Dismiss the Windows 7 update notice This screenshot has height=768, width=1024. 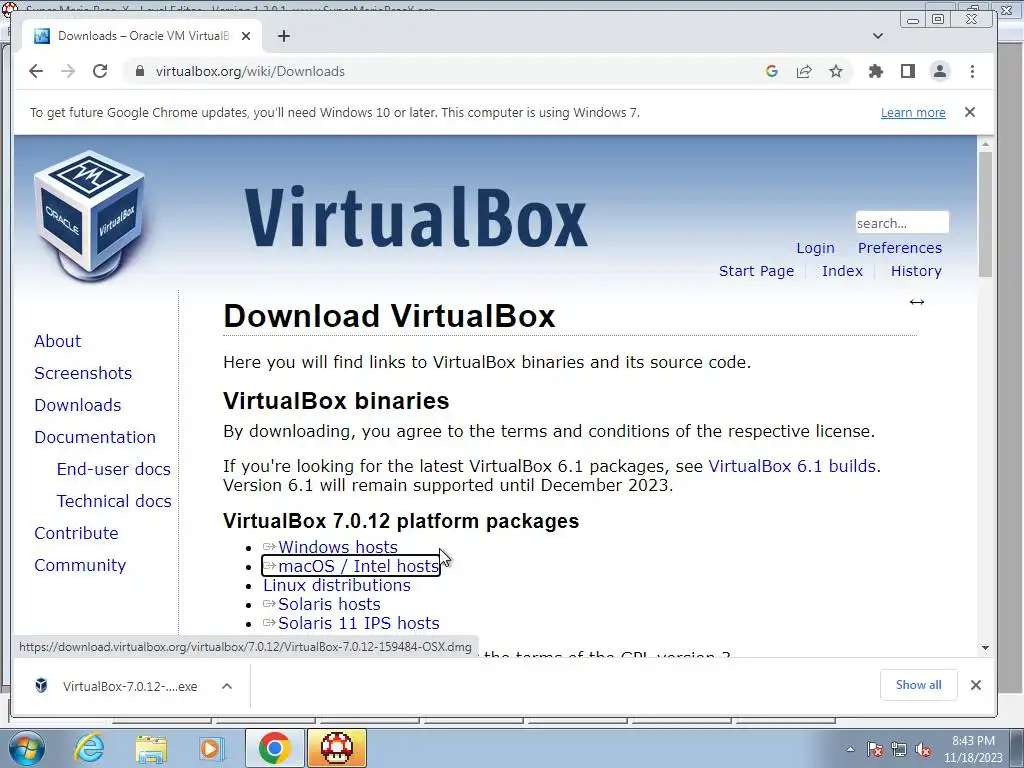[970, 112]
